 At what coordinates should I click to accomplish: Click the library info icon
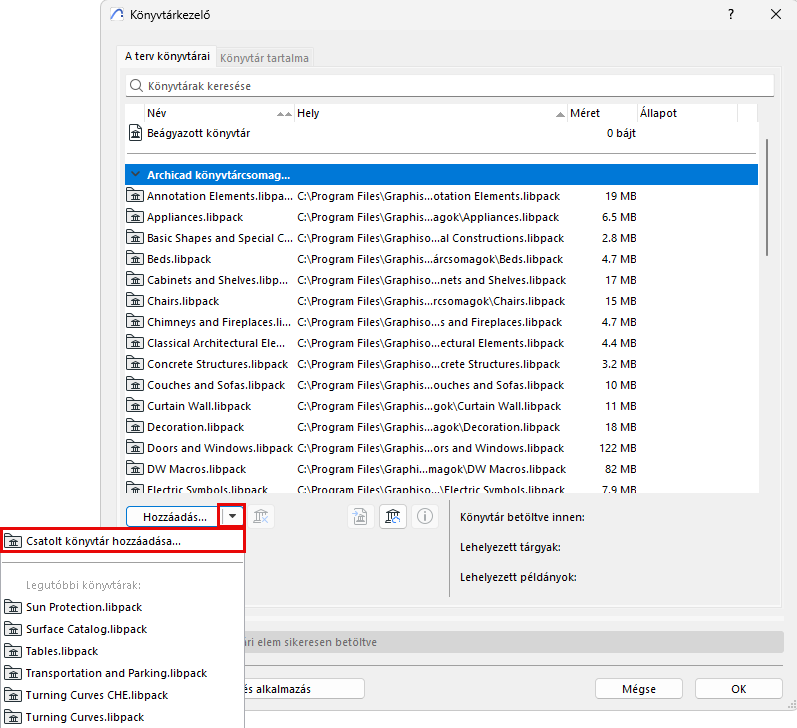(424, 517)
